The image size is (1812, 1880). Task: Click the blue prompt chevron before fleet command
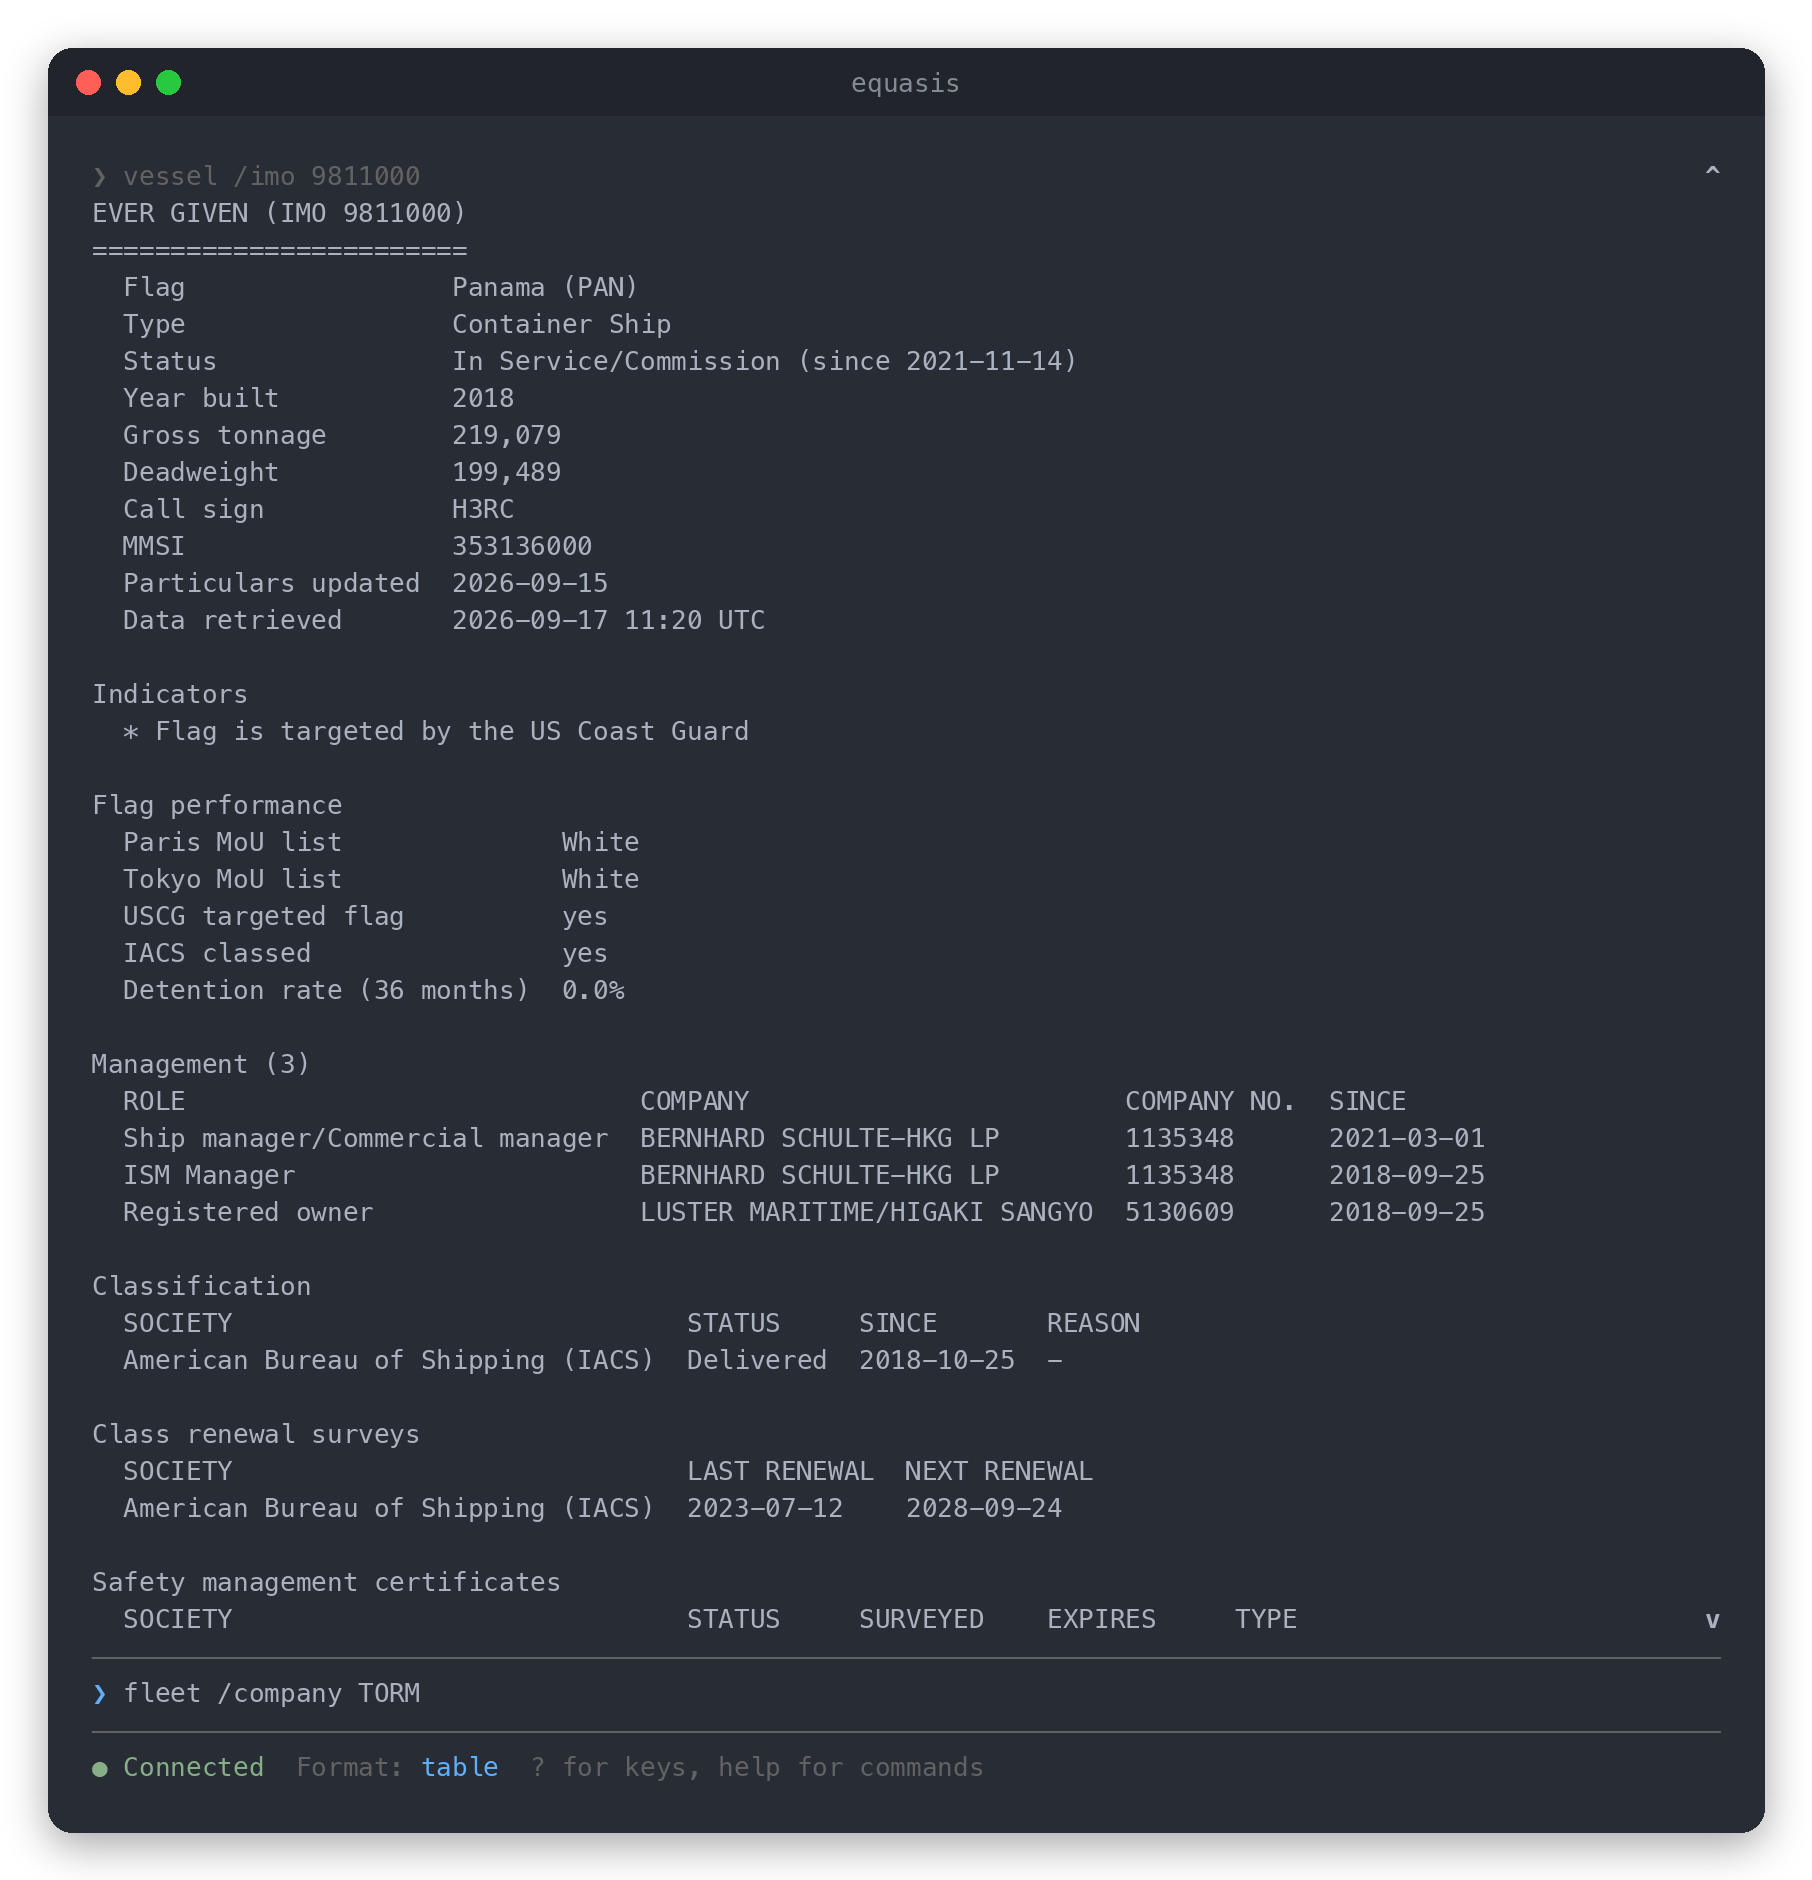[100, 1694]
